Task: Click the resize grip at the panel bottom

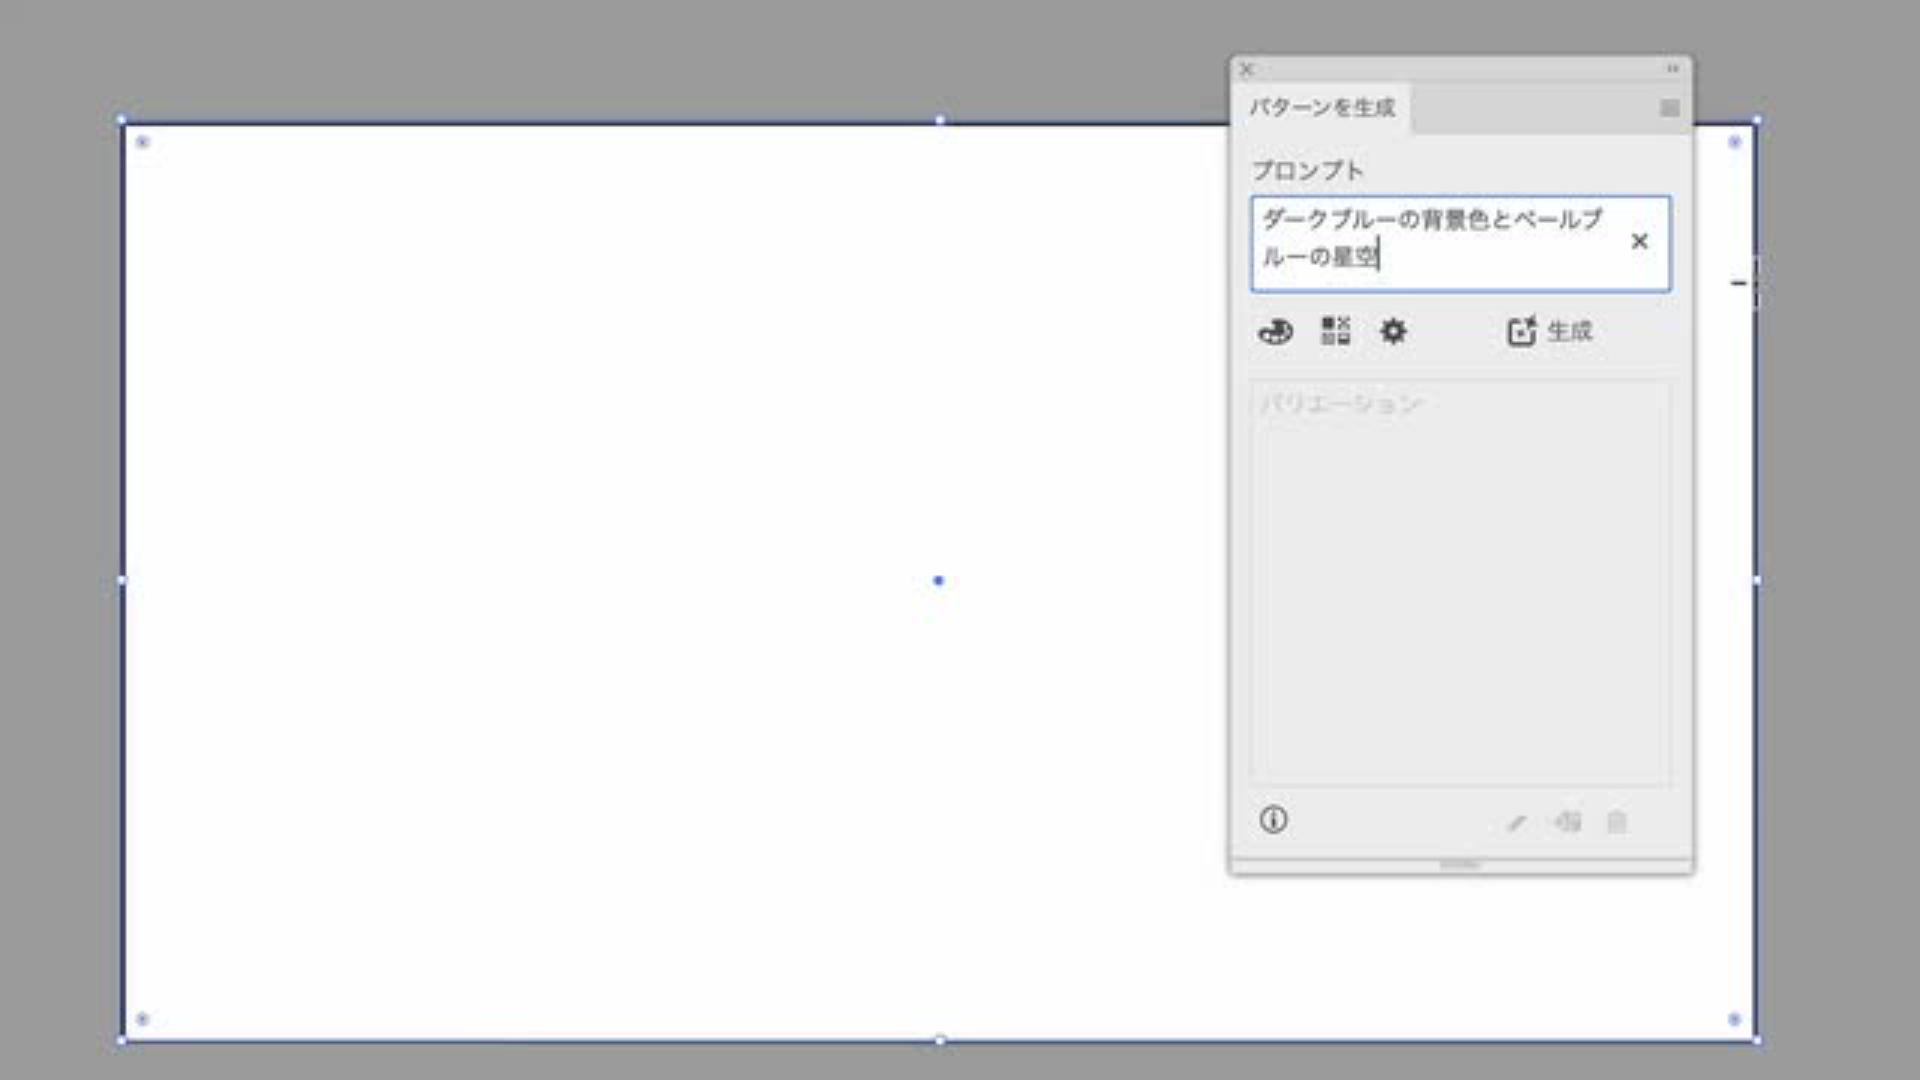Action: (x=1459, y=864)
